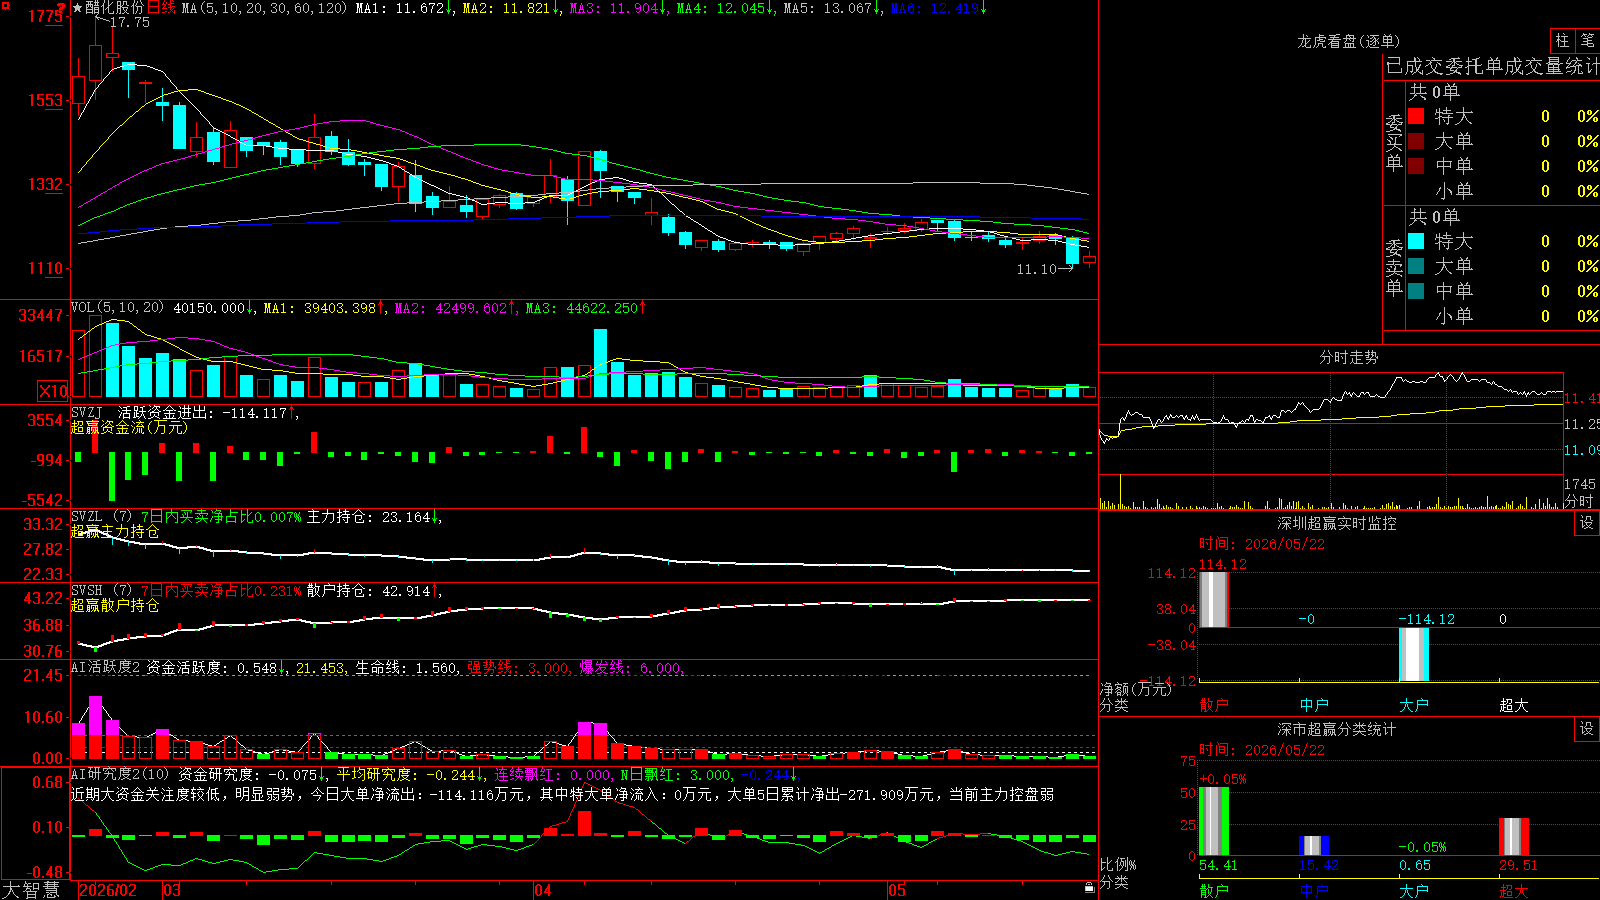The height and width of the screenshot is (900, 1600).
Task: Click the MA(5,10,20,30,60,120) indicator label
Action: [x=265, y=8]
